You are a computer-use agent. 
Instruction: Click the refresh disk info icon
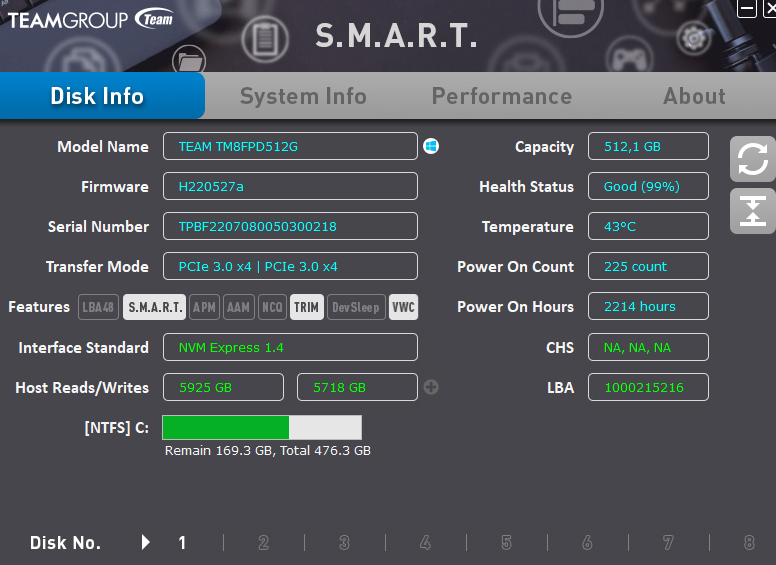753,159
